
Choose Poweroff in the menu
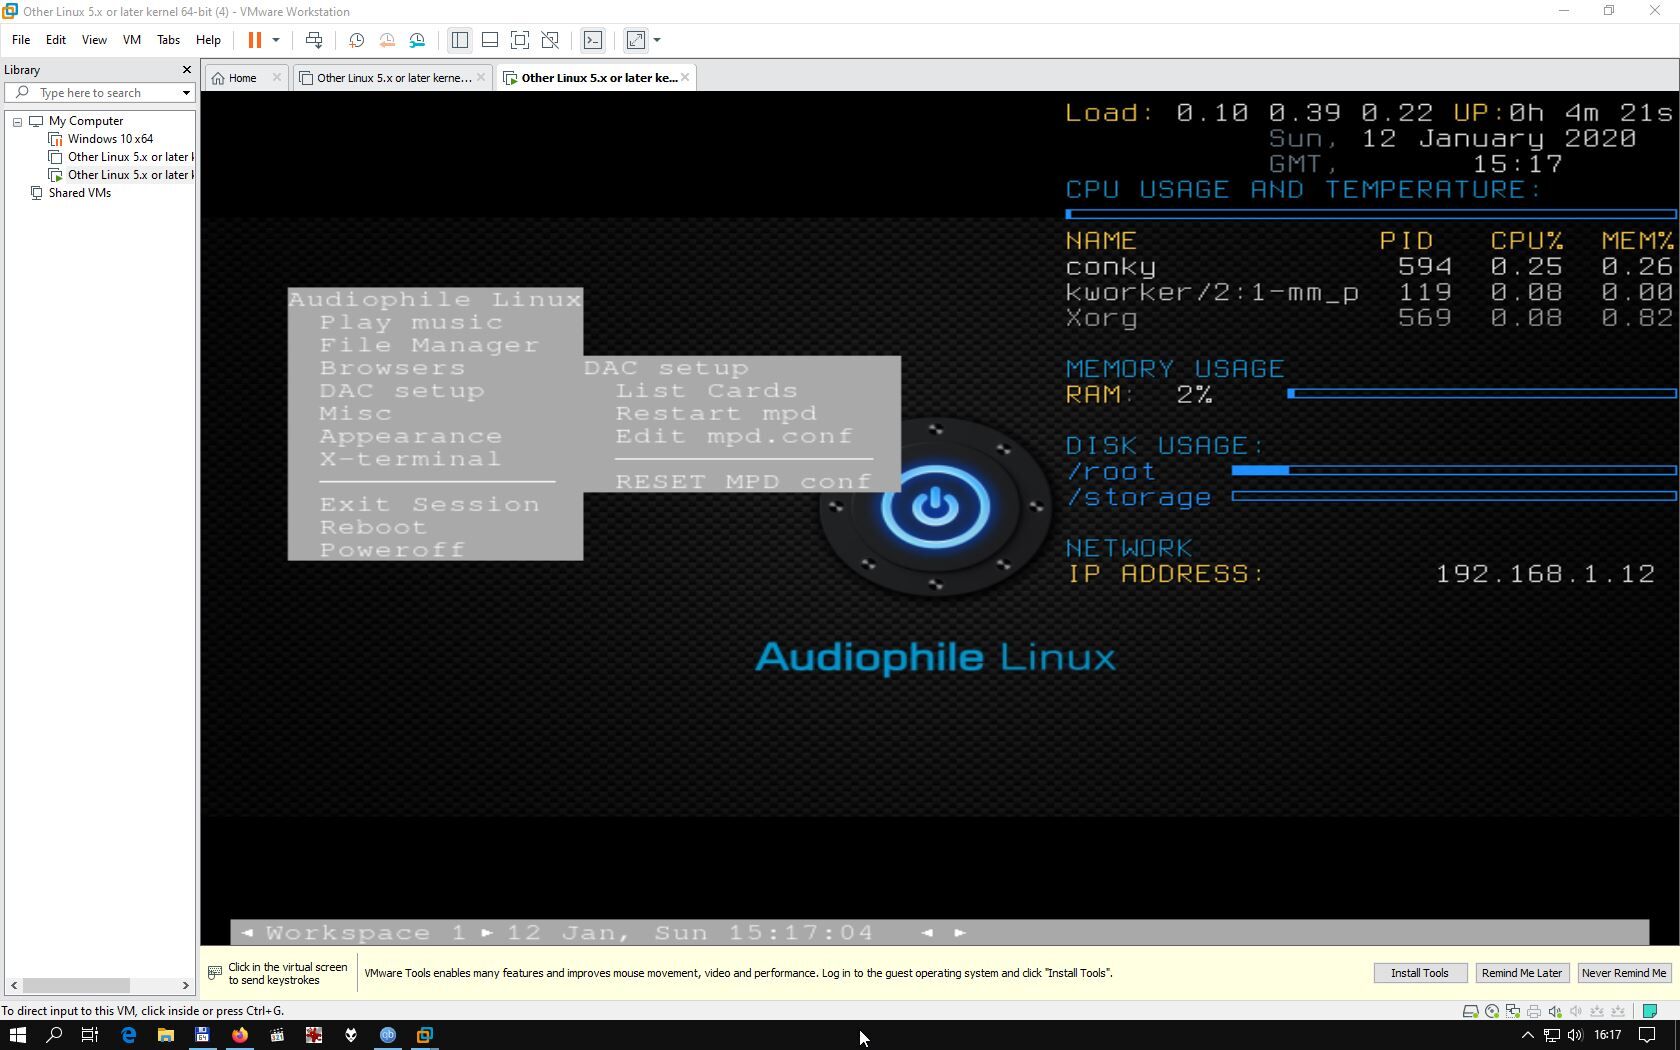[x=392, y=550]
